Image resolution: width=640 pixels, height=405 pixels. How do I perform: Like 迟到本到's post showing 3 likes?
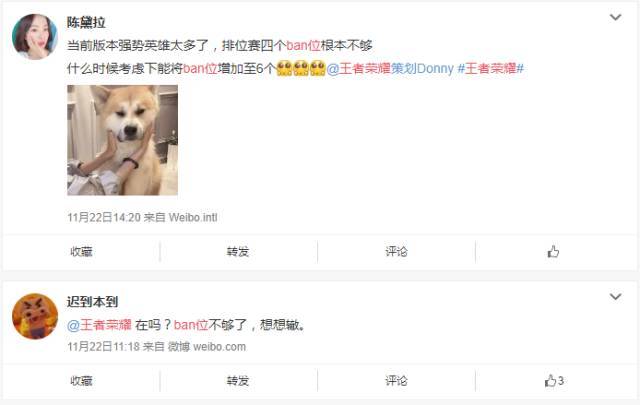tap(554, 381)
